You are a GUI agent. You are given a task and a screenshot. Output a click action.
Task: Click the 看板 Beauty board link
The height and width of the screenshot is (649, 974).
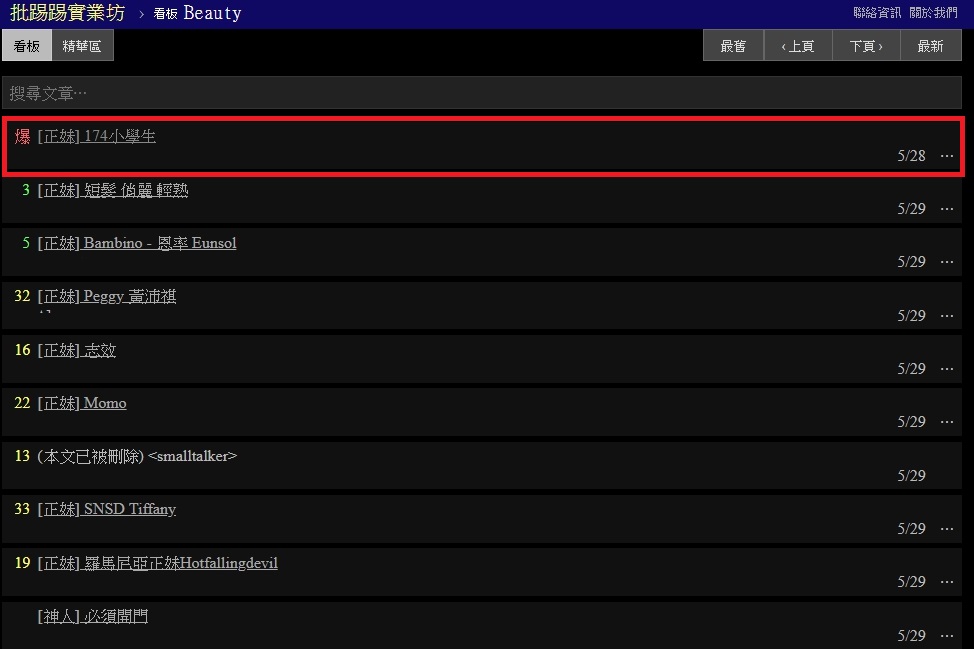click(197, 14)
